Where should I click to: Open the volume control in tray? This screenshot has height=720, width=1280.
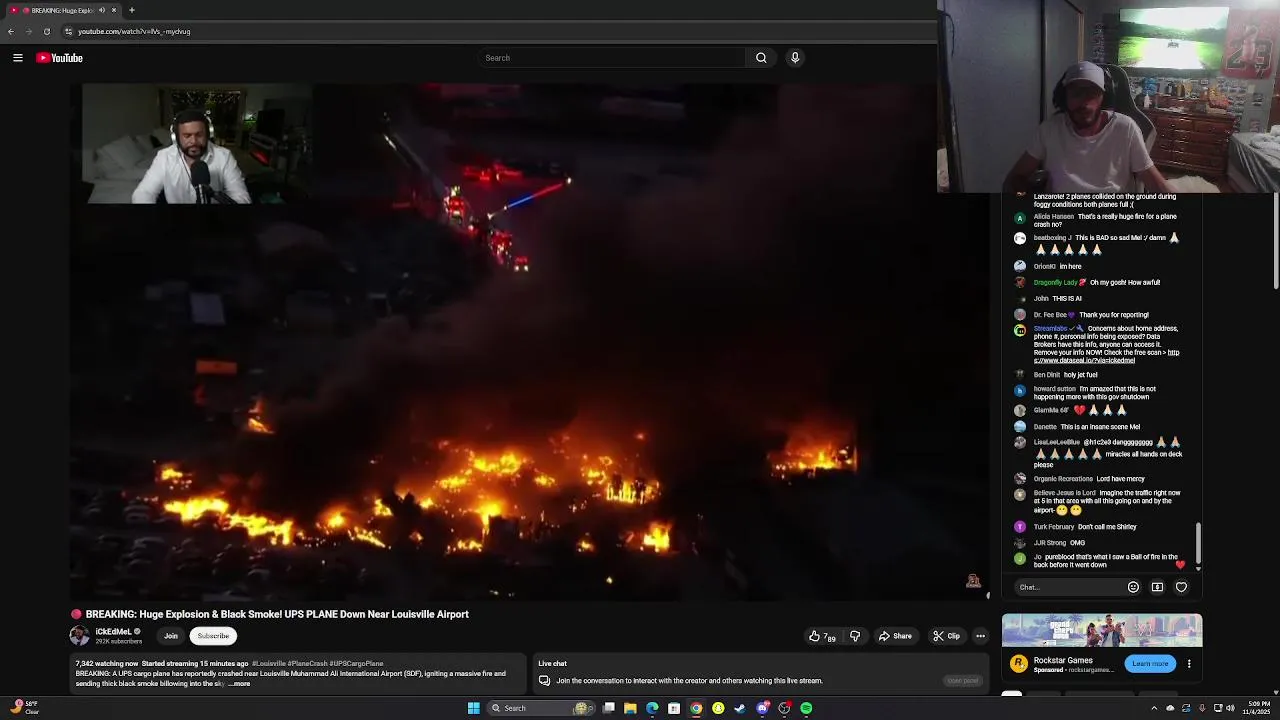pos(1230,708)
